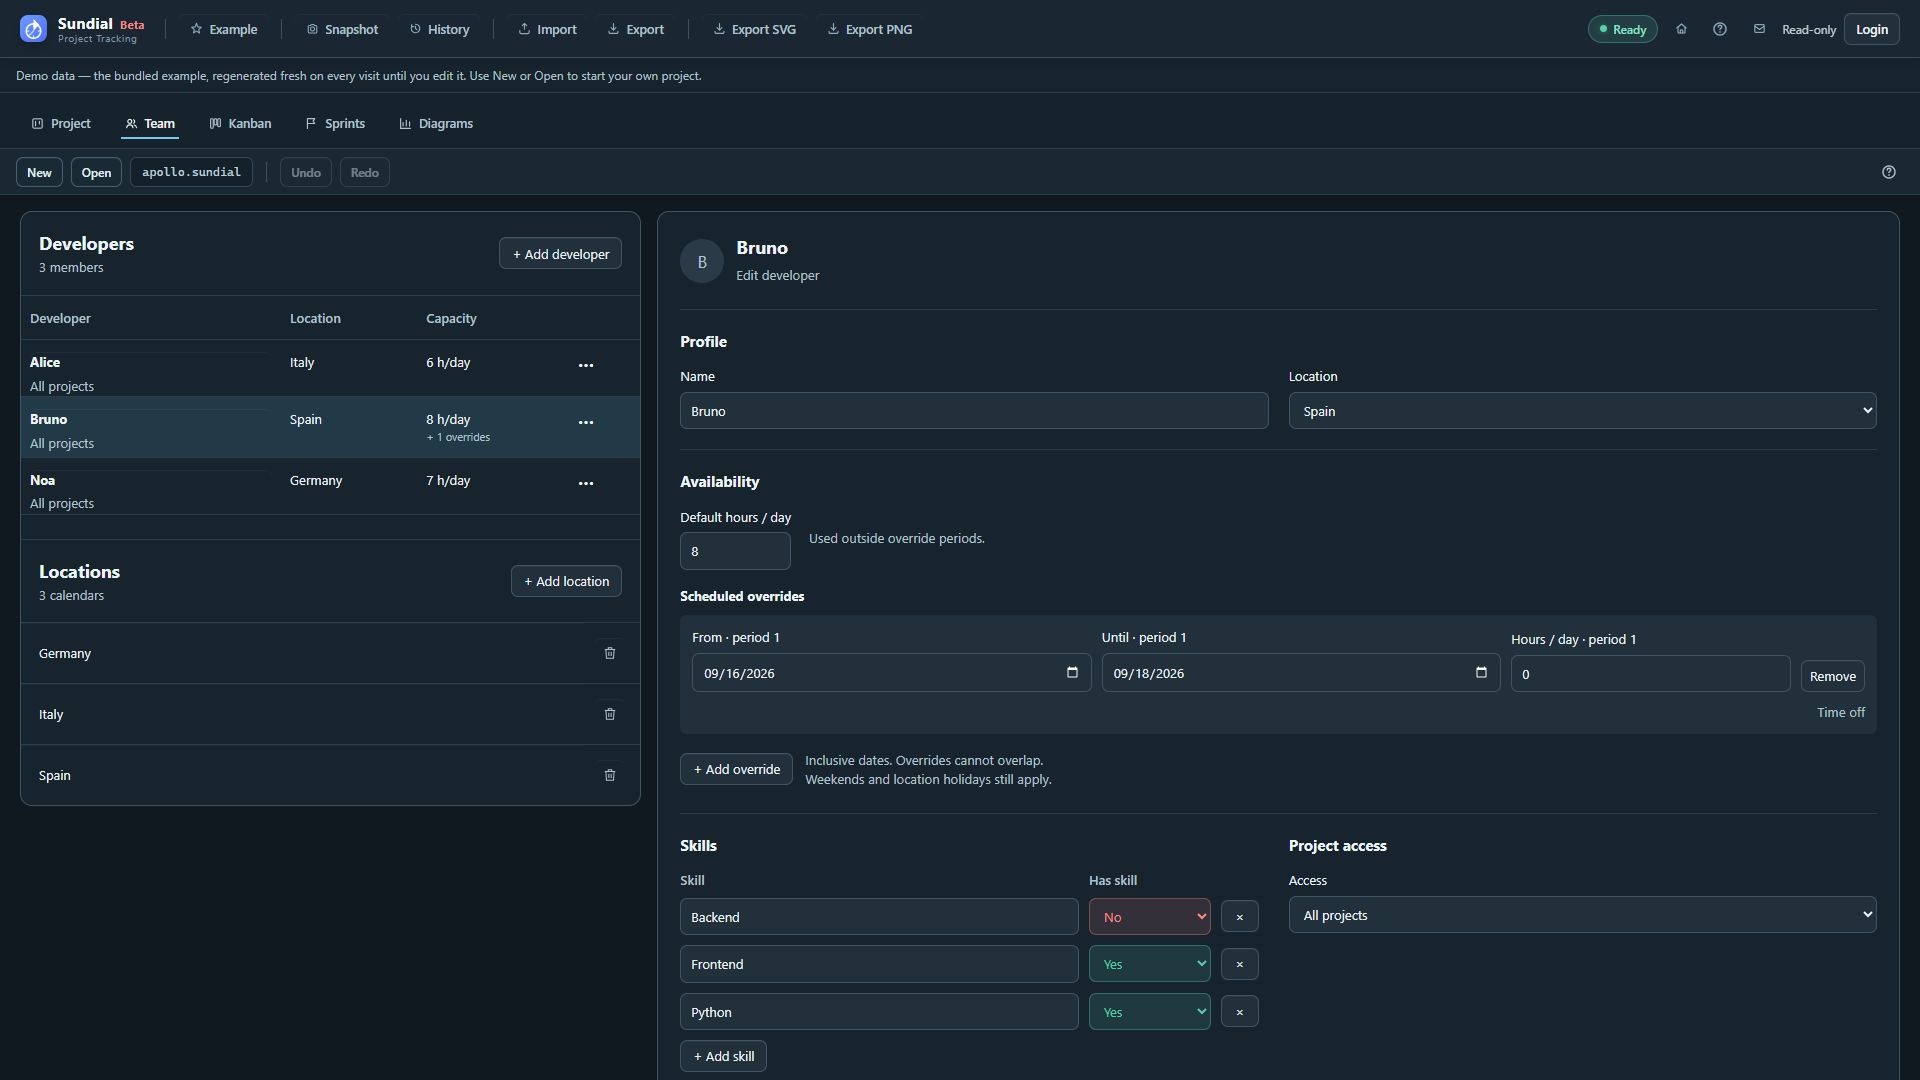Click the Login button

pos(1872,29)
